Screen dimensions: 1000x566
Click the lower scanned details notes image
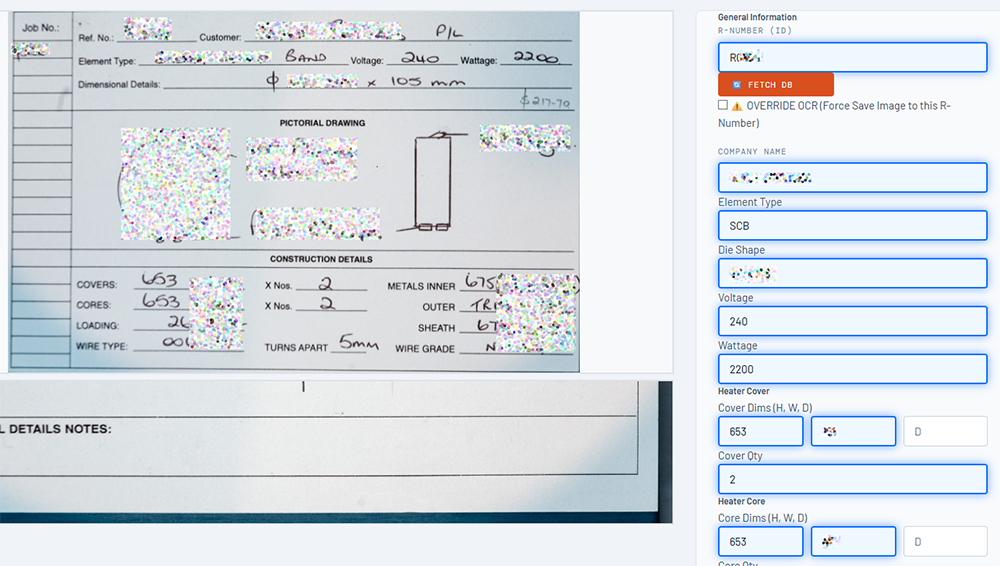[336, 452]
